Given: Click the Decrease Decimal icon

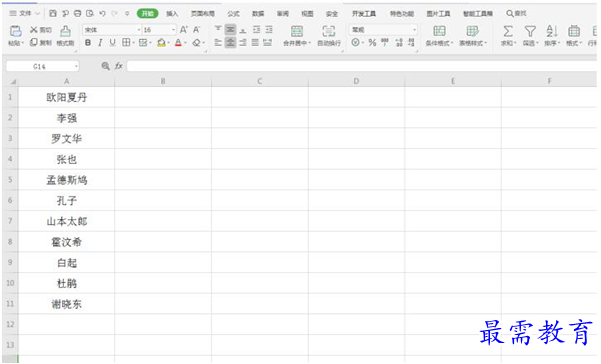Looking at the screenshot, I should [411, 43].
